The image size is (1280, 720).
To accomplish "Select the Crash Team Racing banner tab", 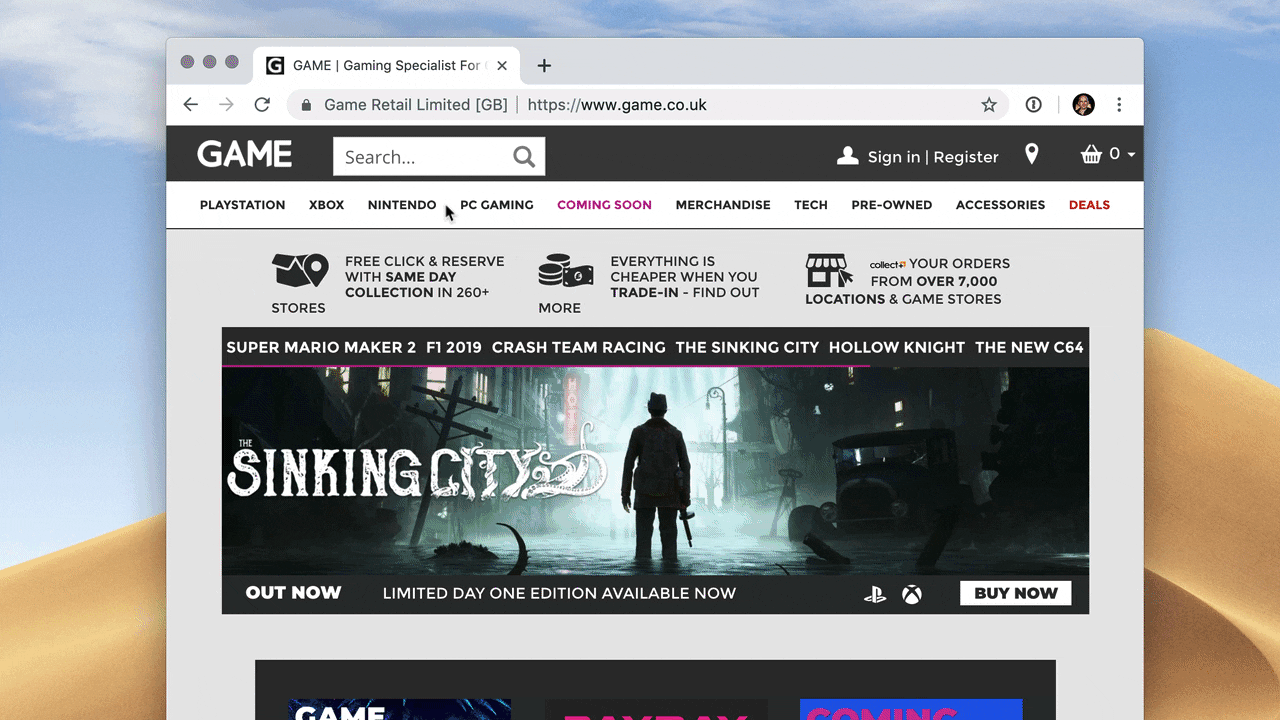I will tap(579, 348).
